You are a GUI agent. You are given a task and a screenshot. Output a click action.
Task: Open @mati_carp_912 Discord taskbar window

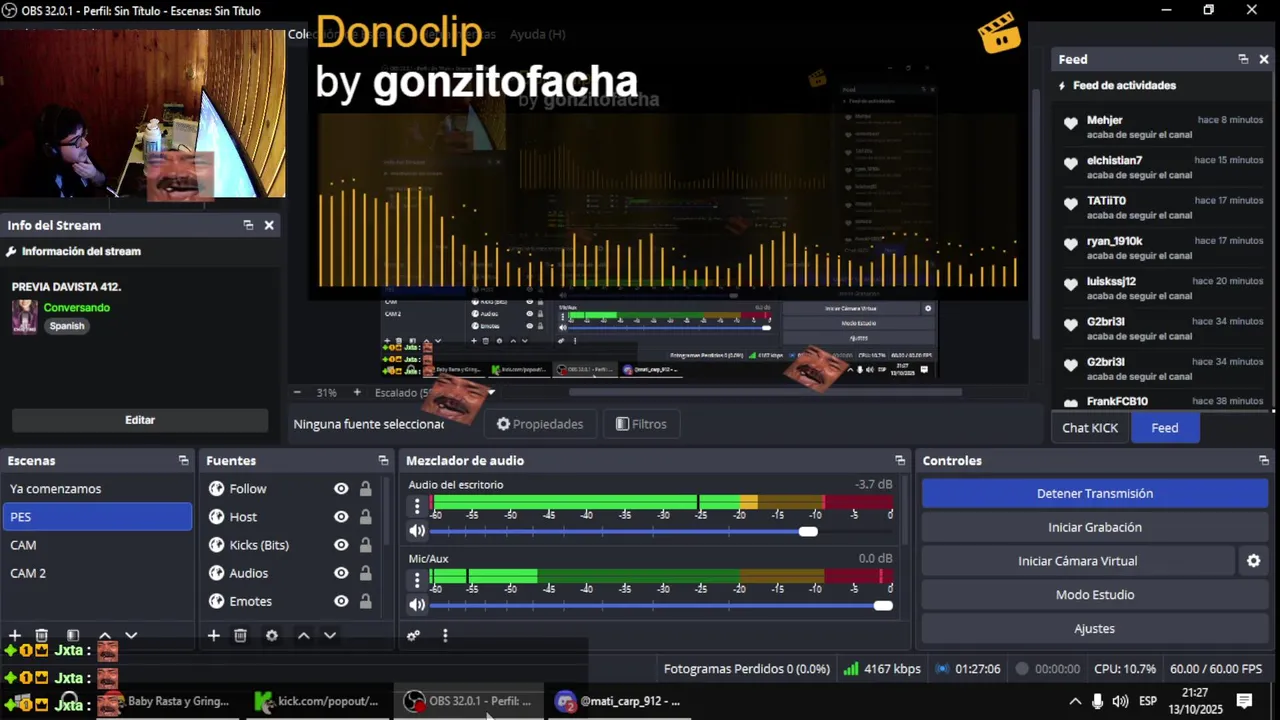(x=620, y=701)
